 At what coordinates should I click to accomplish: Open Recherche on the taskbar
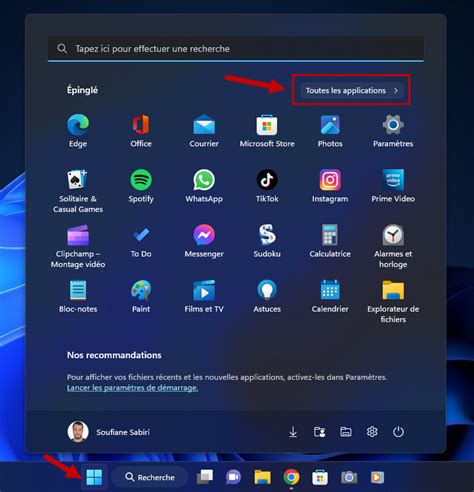pyautogui.click(x=150, y=477)
